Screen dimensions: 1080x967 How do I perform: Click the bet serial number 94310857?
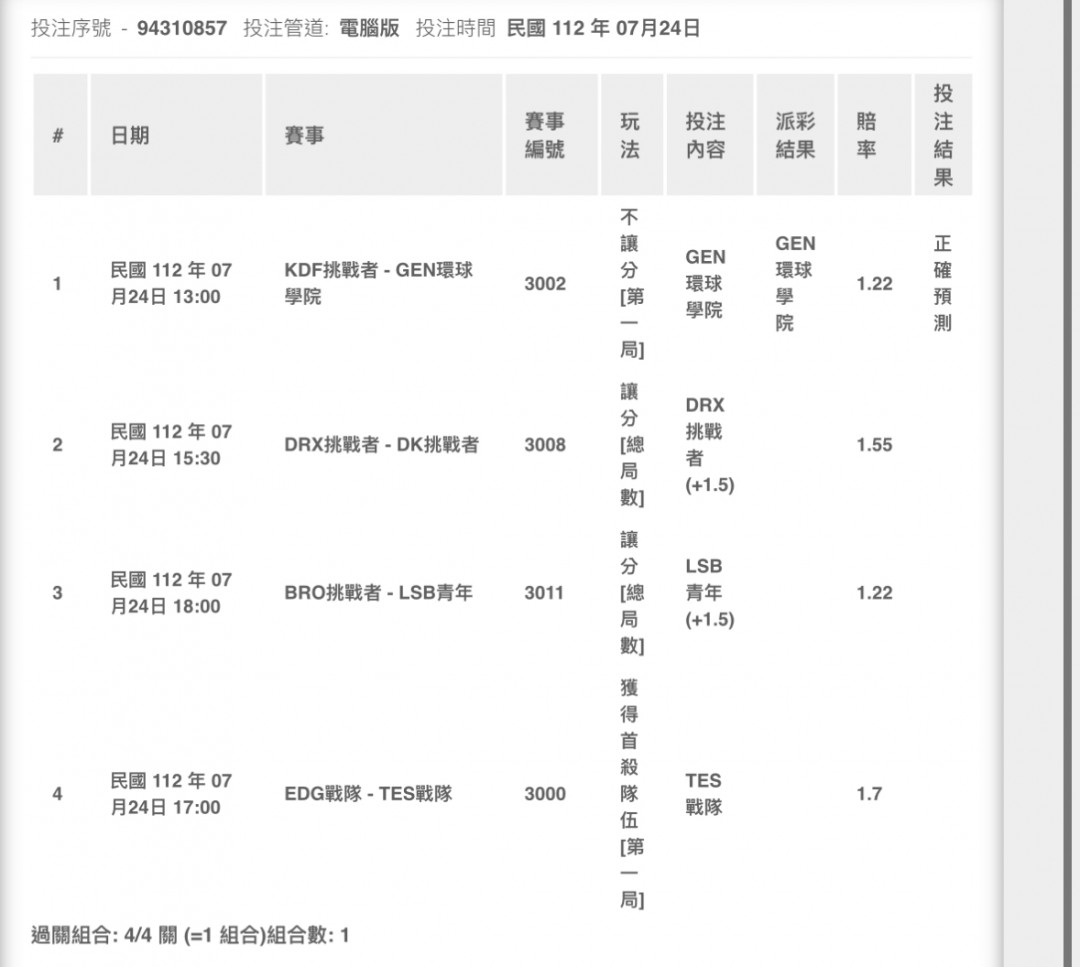click(x=182, y=28)
